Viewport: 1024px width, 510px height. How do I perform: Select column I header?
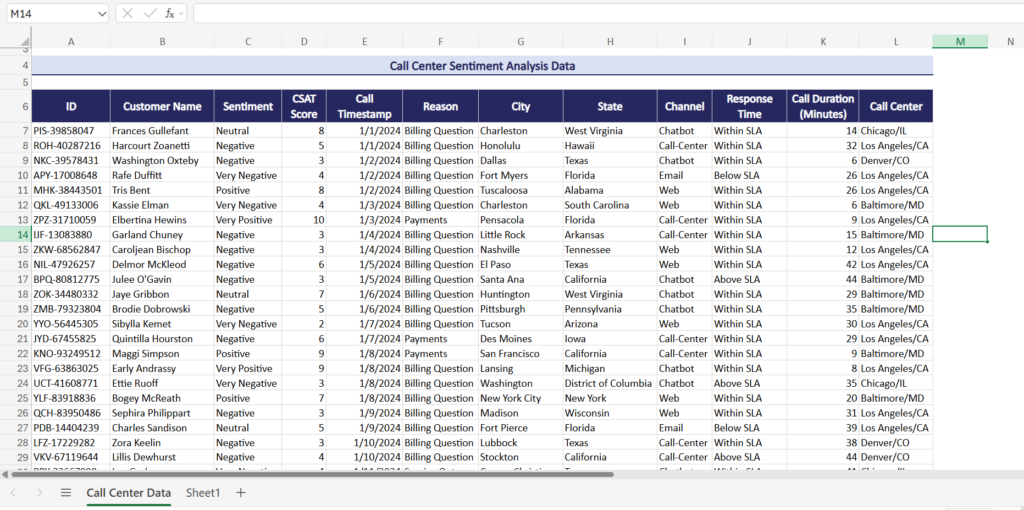pyautogui.click(x=684, y=42)
